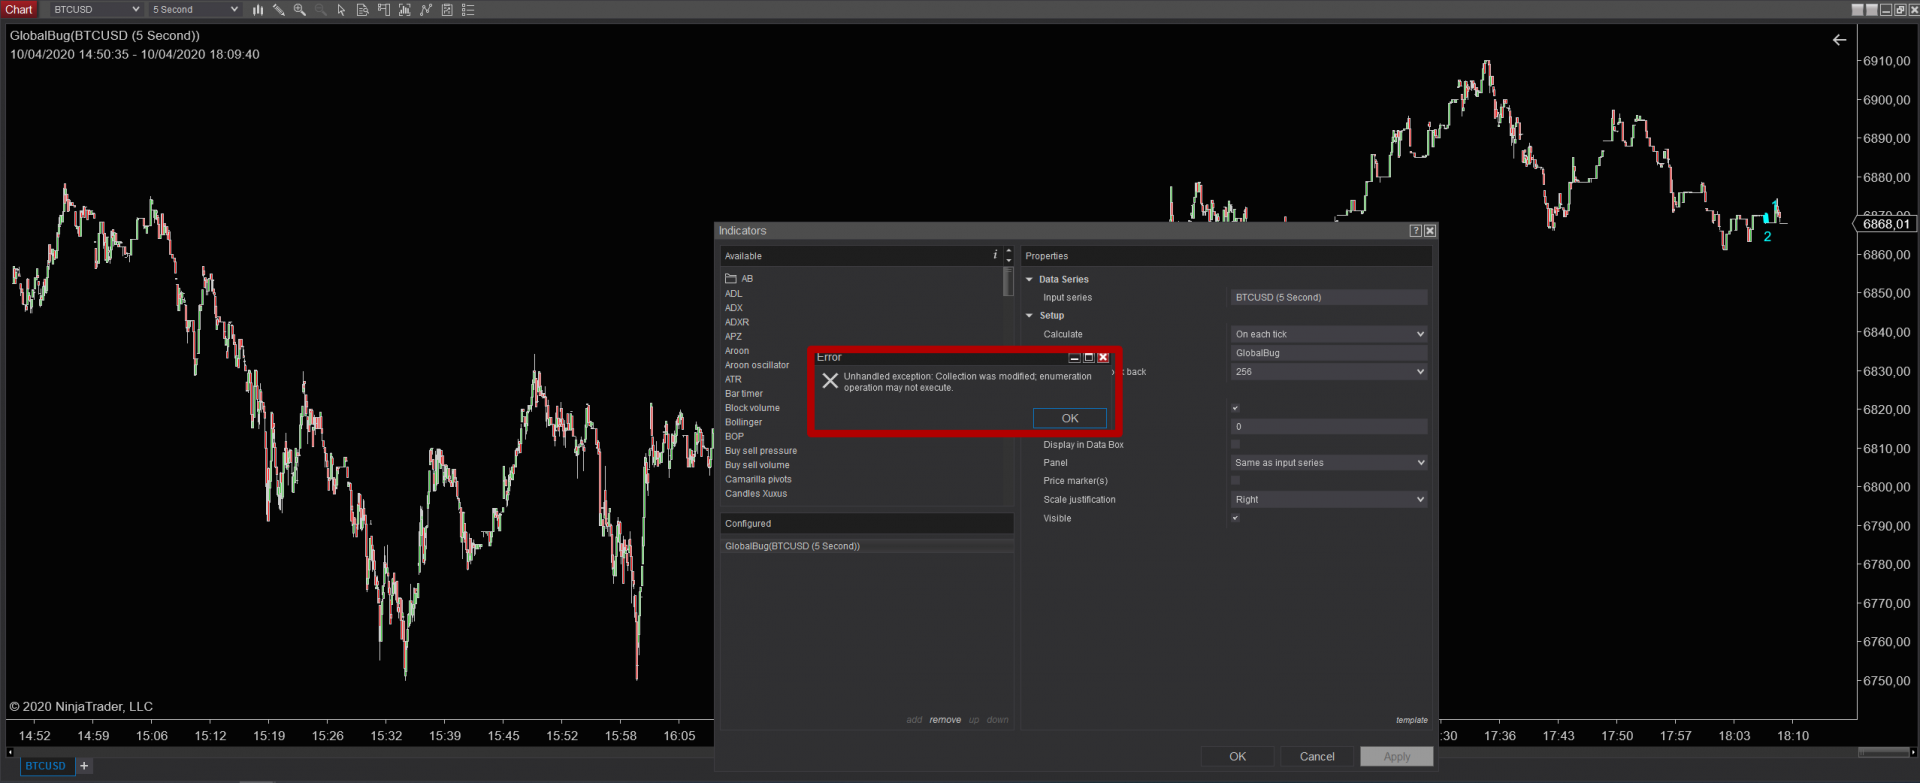Viewport: 1920px width, 783px height.
Task: Collapse the Data Series section
Action: click(1029, 280)
